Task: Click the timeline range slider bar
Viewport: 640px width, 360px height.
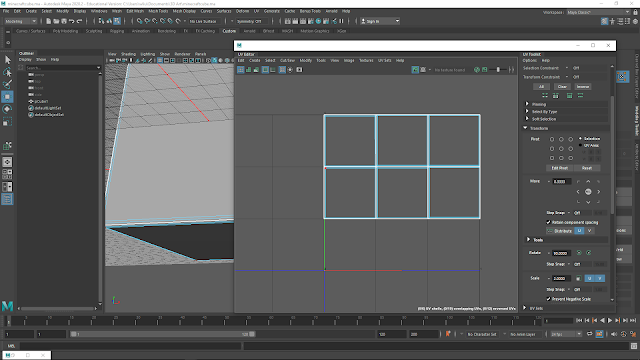Action: coord(162,334)
